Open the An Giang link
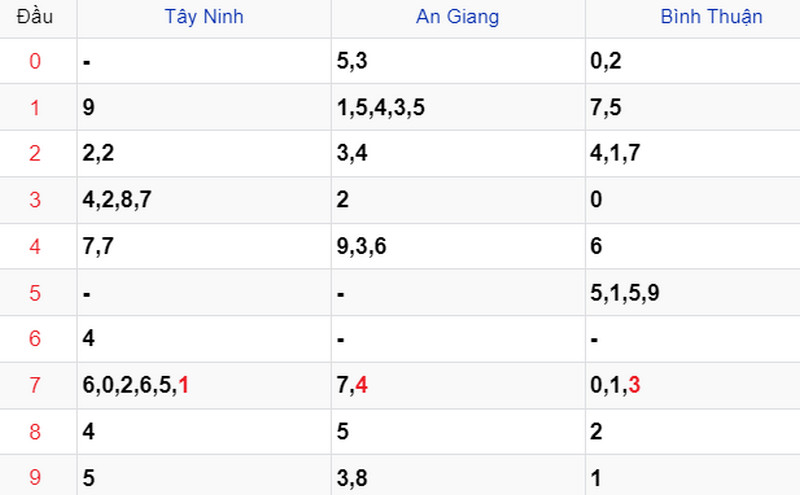800x495 pixels. coord(457,17)
